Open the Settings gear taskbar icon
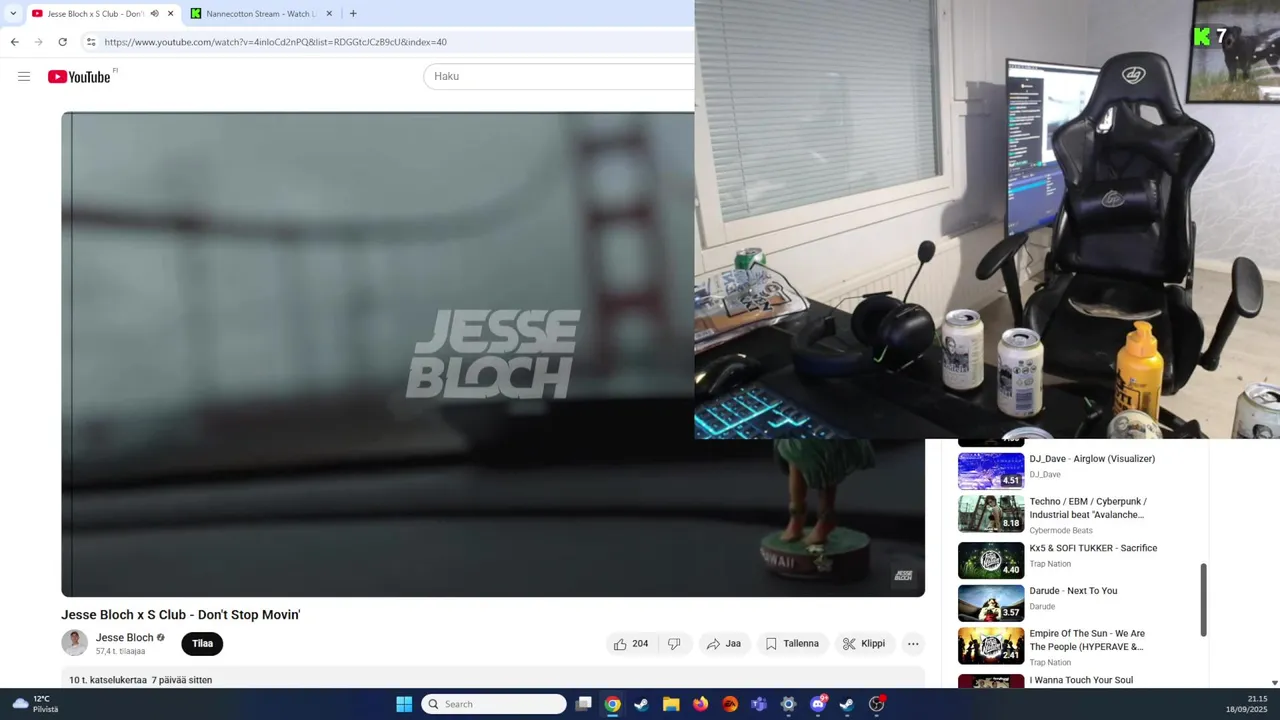Screen dimensions: 1280x720 [x=788, y=704]
